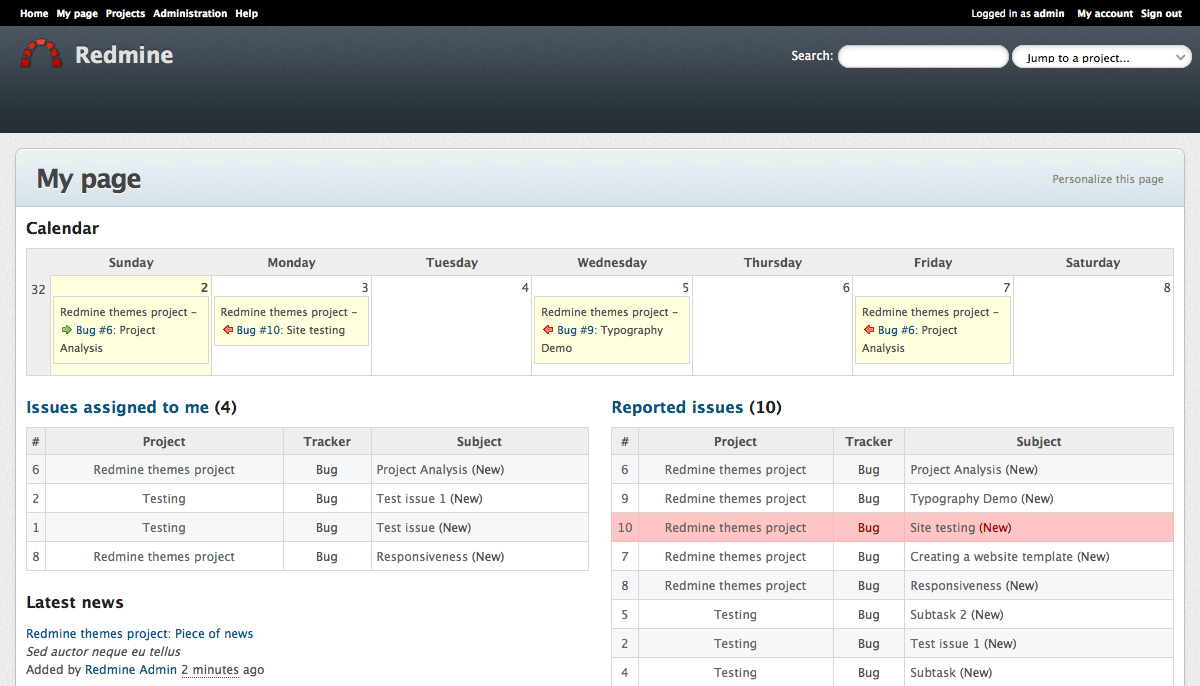
Task: Click the 'Wednesday' calendar column header
Action: (612, 262)
